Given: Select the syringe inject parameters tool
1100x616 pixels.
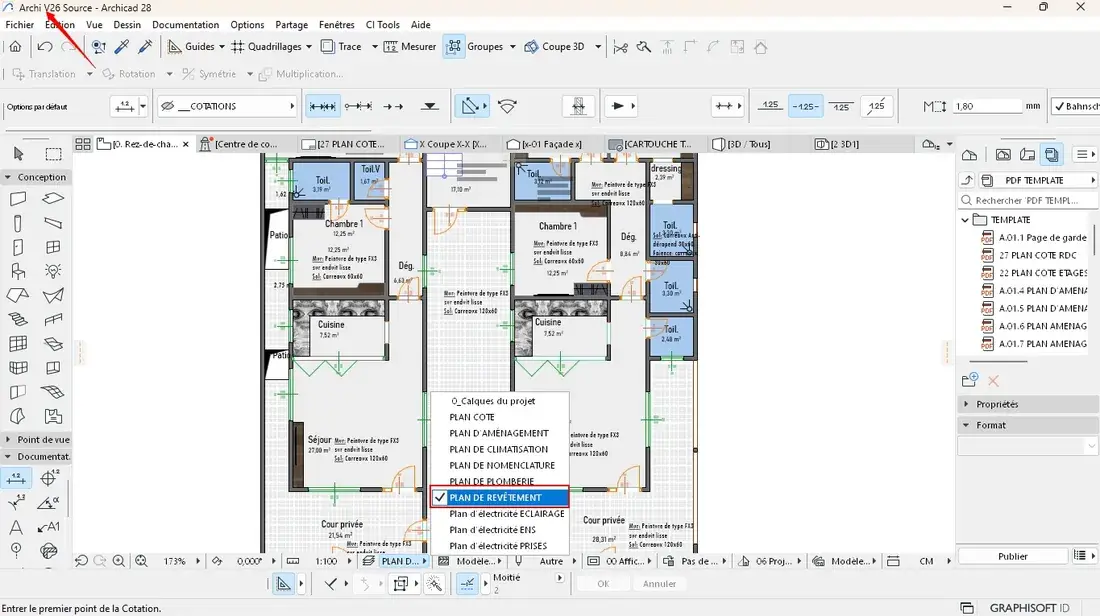Looking at the screenshot, I should 145,46.
